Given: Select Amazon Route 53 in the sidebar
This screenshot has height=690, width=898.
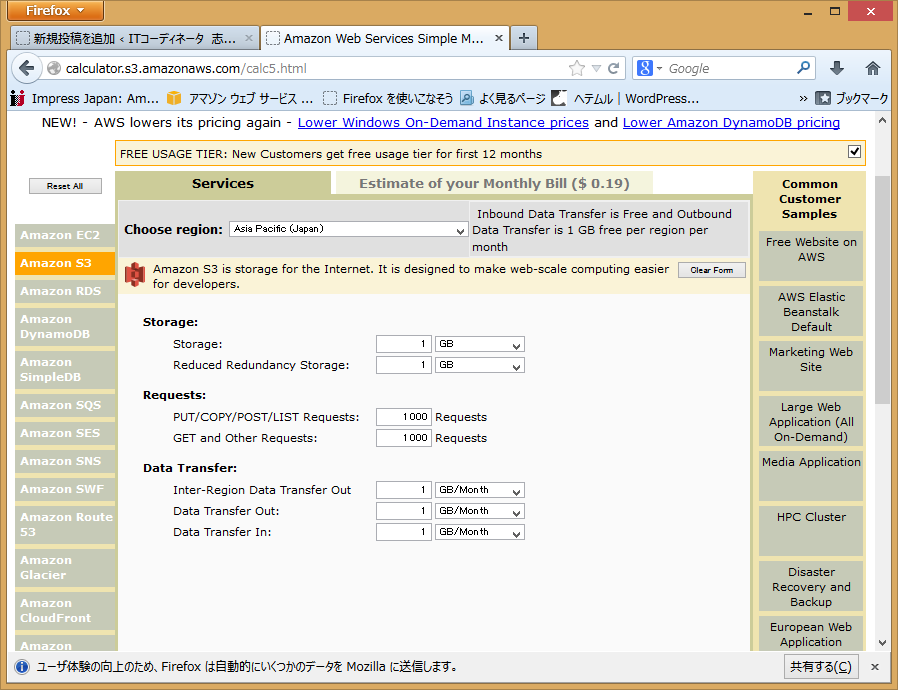Looking at the screenshot, I should coord(65,525).
